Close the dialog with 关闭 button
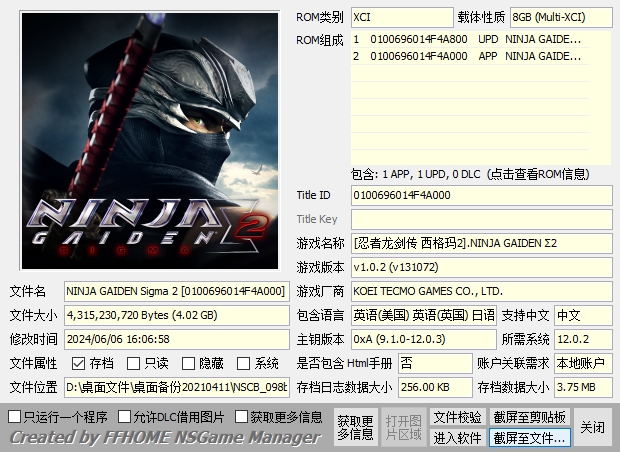This screenshot has width=620, height=452. [592, 427]
